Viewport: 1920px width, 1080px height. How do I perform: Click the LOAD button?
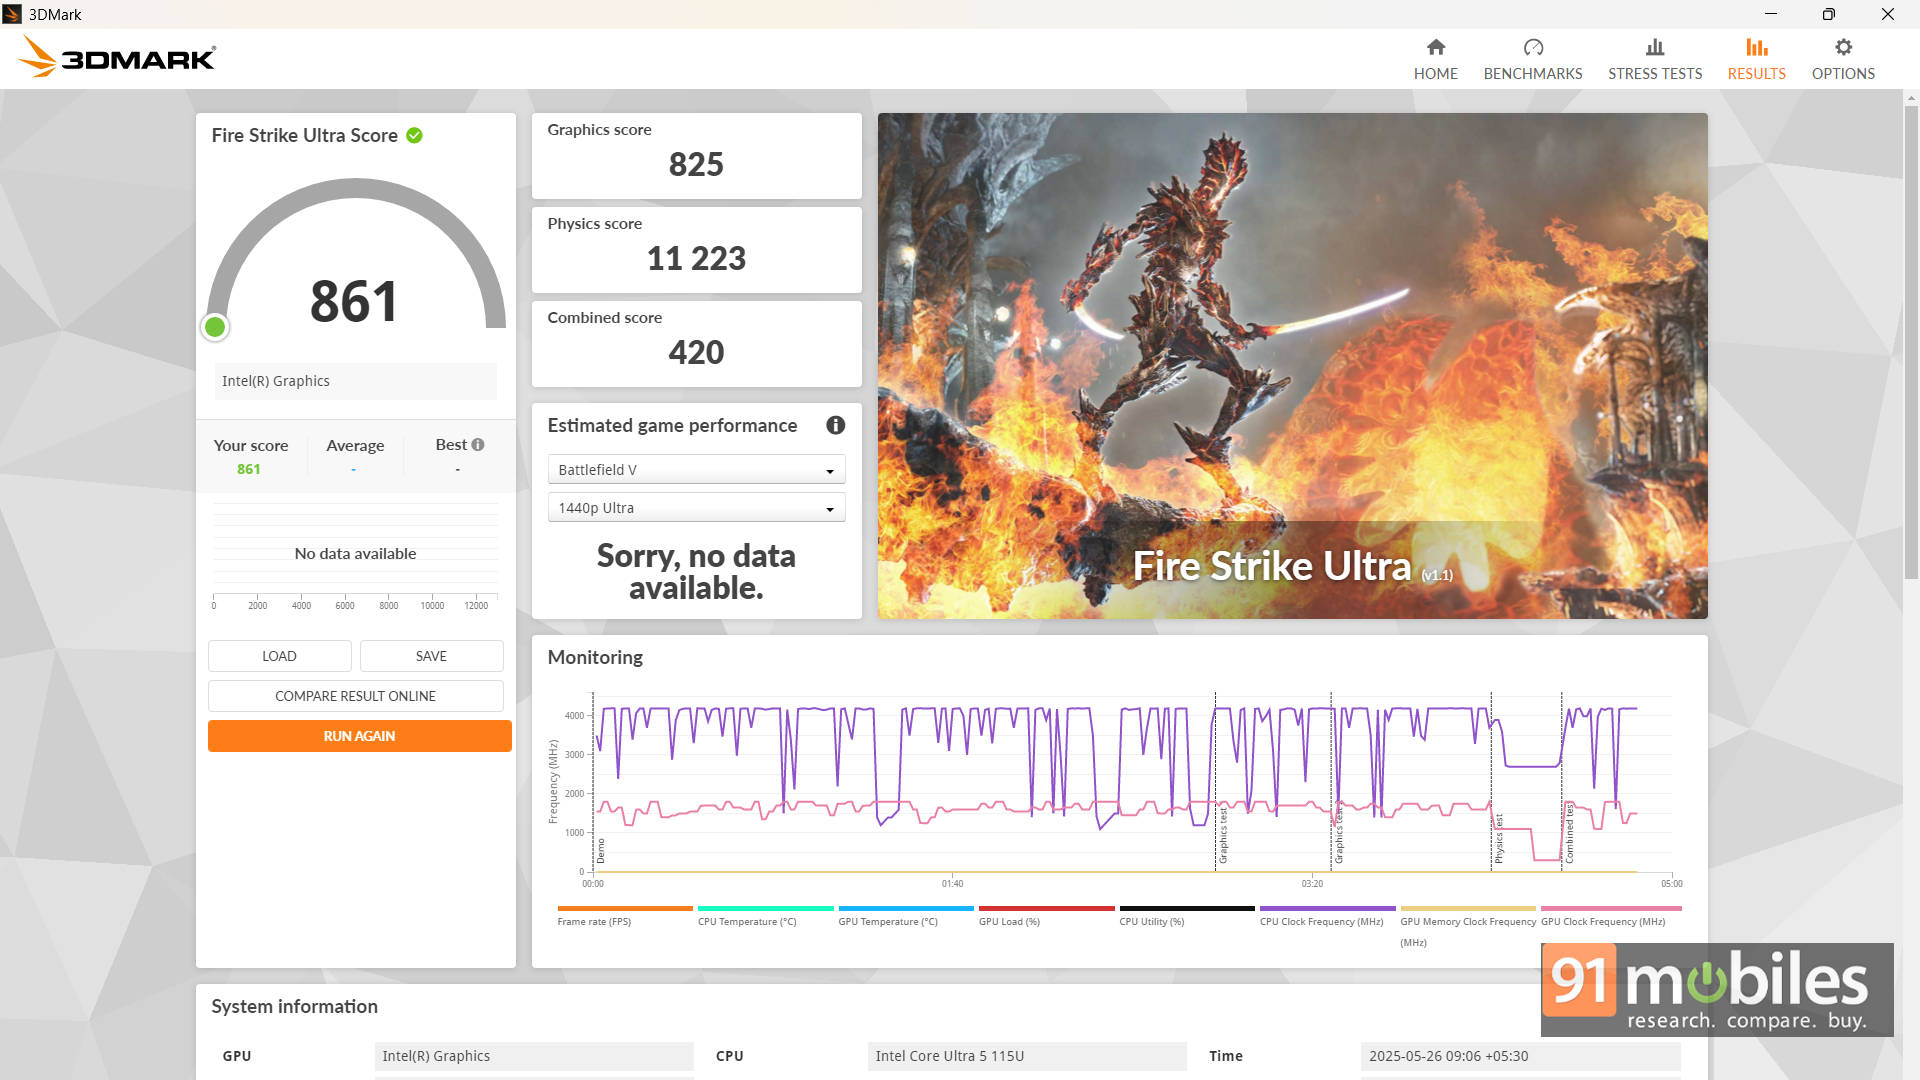point(279,656)
